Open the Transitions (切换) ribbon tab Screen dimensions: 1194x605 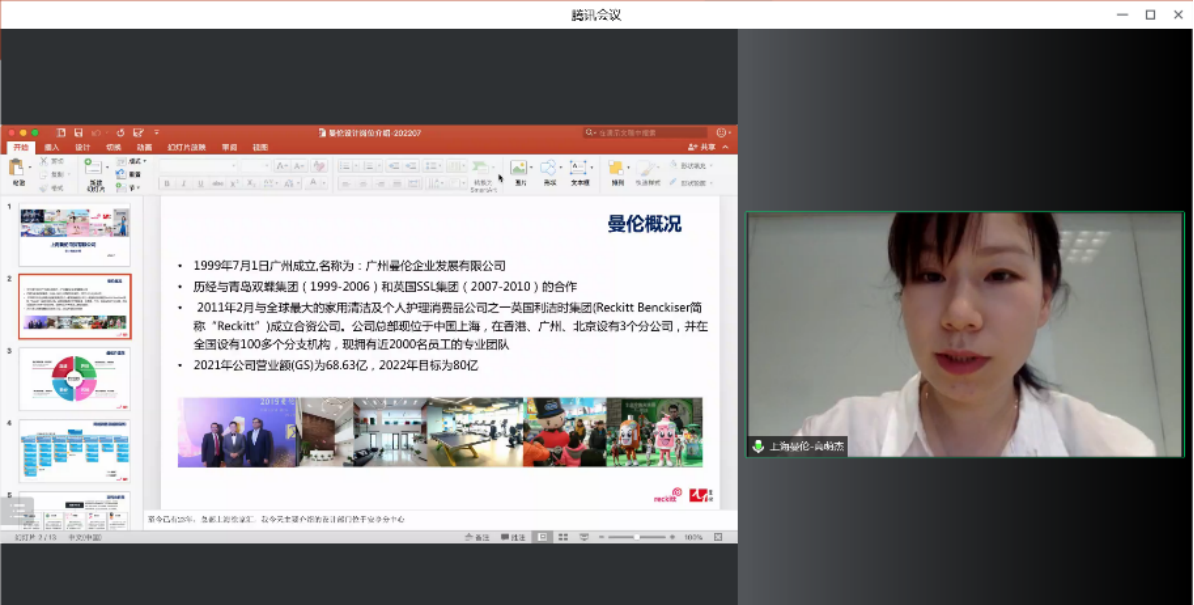pyautogui.click(x=113, y=147)
